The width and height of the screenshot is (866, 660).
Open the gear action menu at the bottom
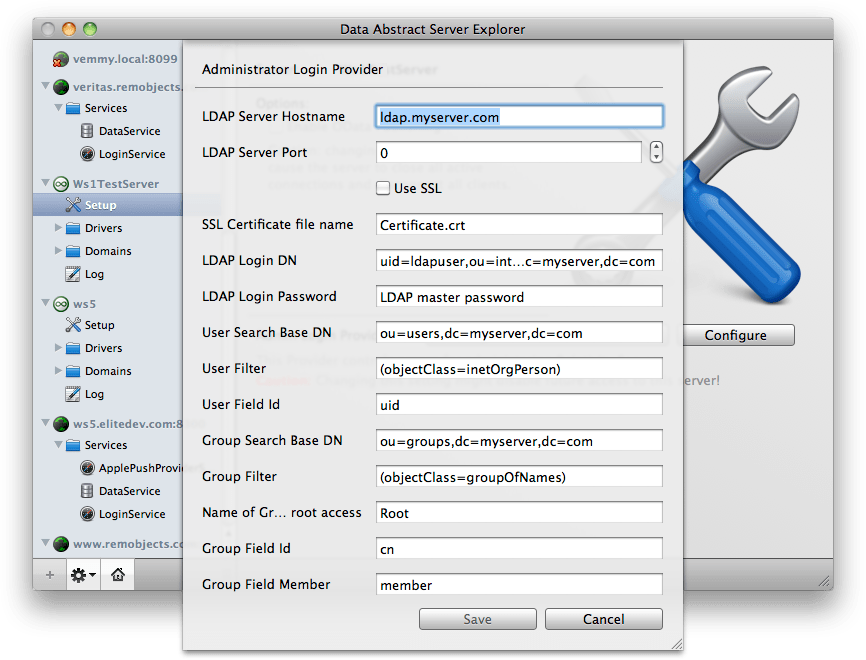[82, 575]
